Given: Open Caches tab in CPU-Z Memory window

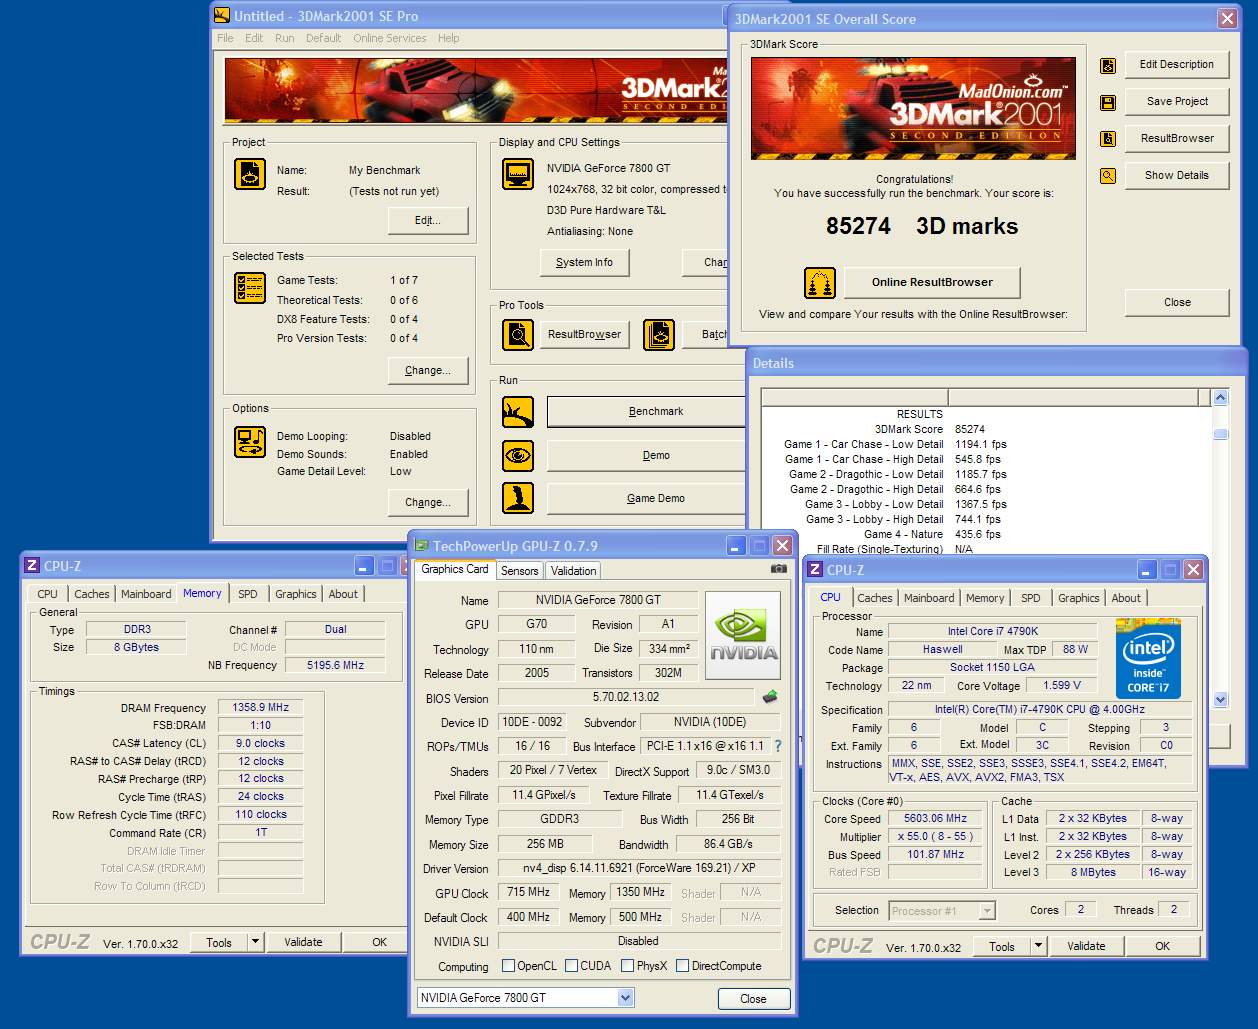Looking at the screenshot, I should tap(92, 594).
